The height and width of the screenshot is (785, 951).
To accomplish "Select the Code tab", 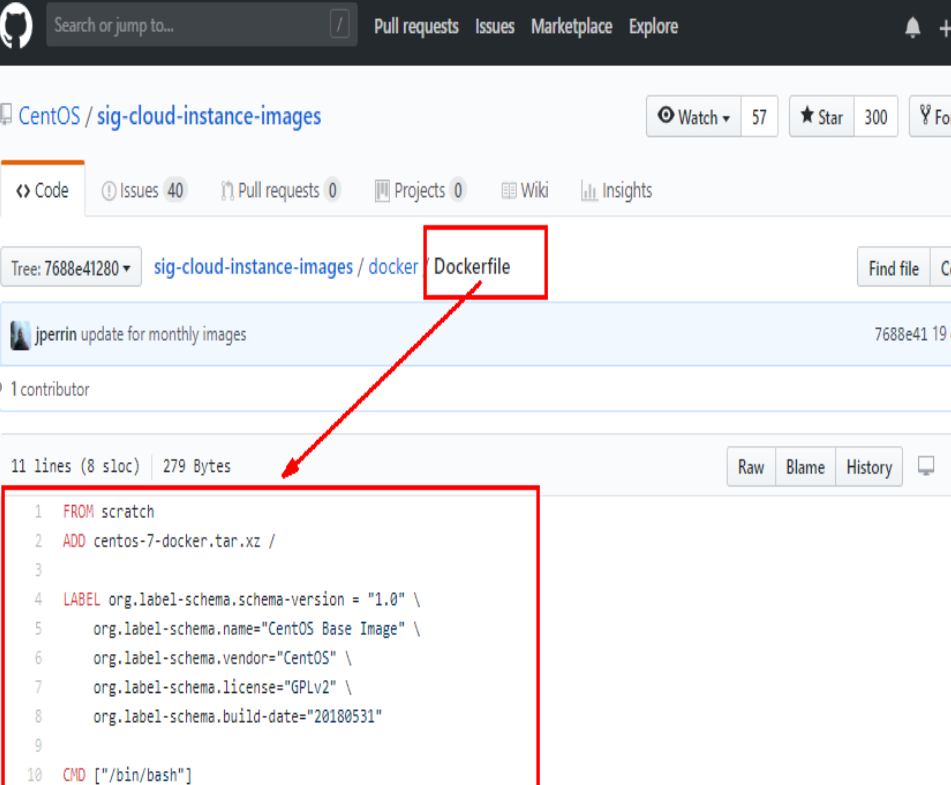I will click(42, 190).
